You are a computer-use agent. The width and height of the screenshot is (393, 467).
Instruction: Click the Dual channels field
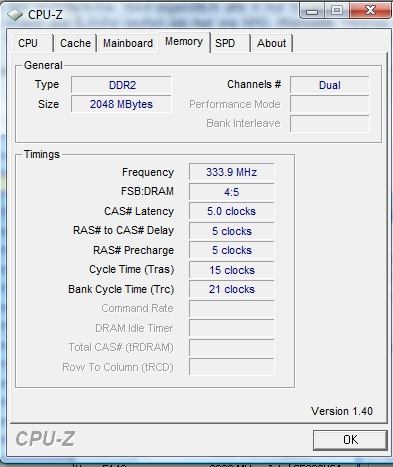coord(330,85)
